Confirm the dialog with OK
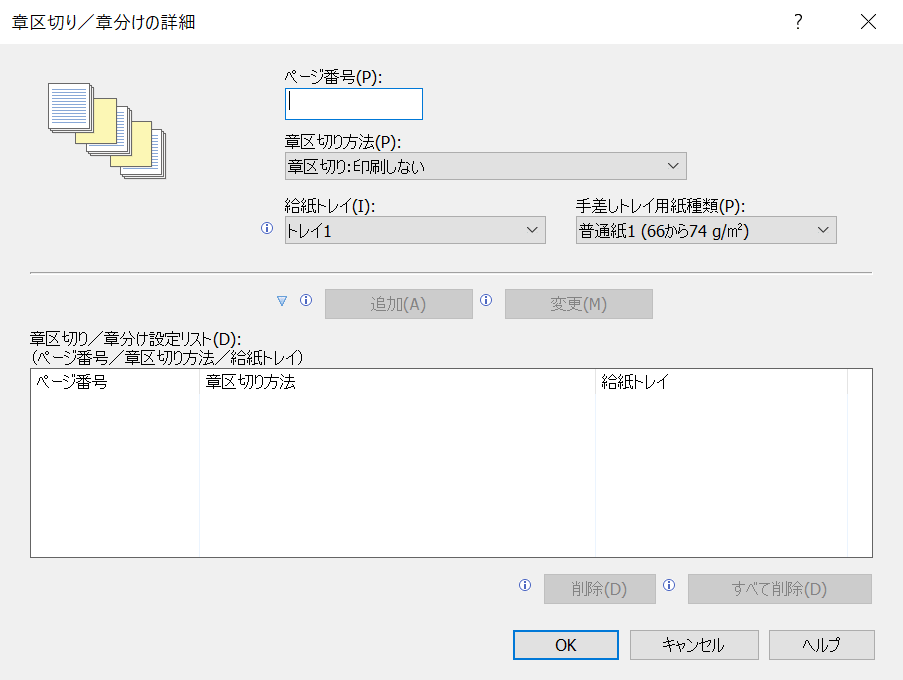 click(x=566, y=645)
